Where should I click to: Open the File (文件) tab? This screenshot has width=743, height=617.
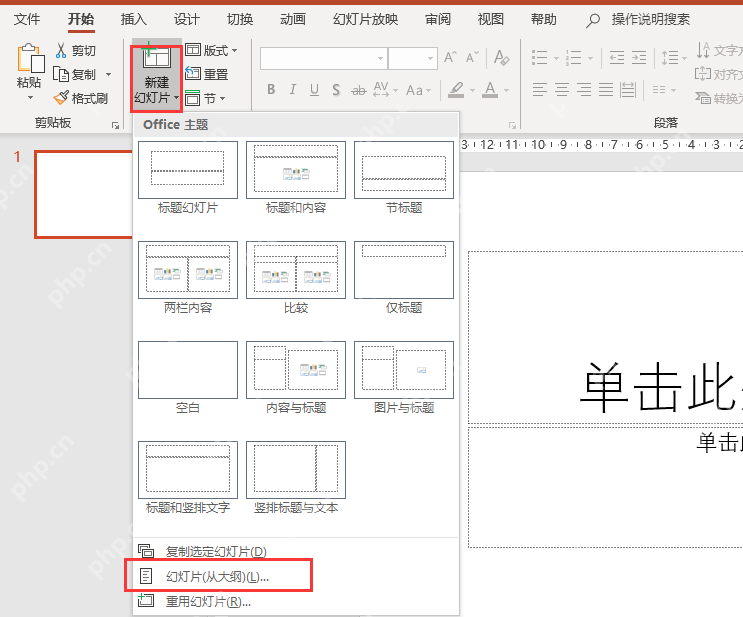point(27,19)
